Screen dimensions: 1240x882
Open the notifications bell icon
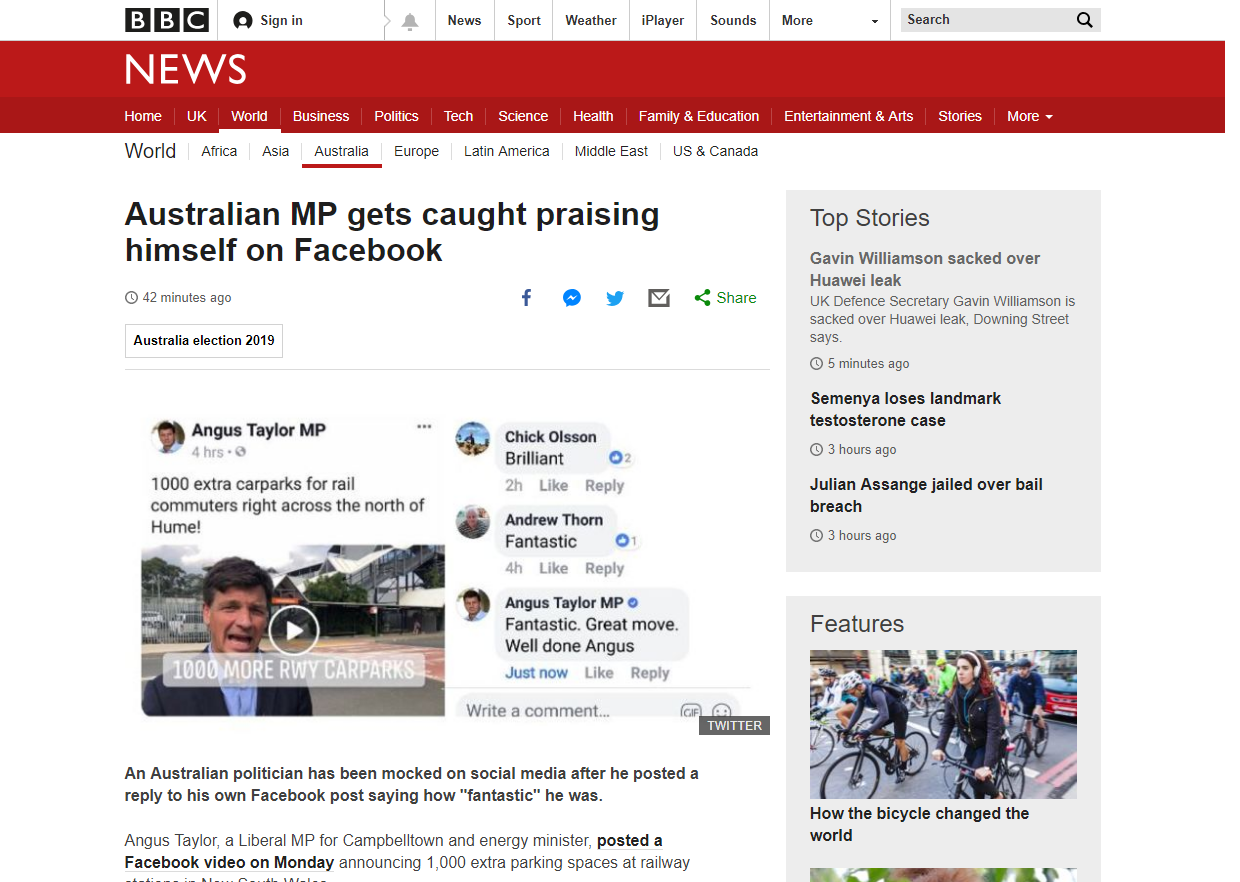[x=410, y=22]
